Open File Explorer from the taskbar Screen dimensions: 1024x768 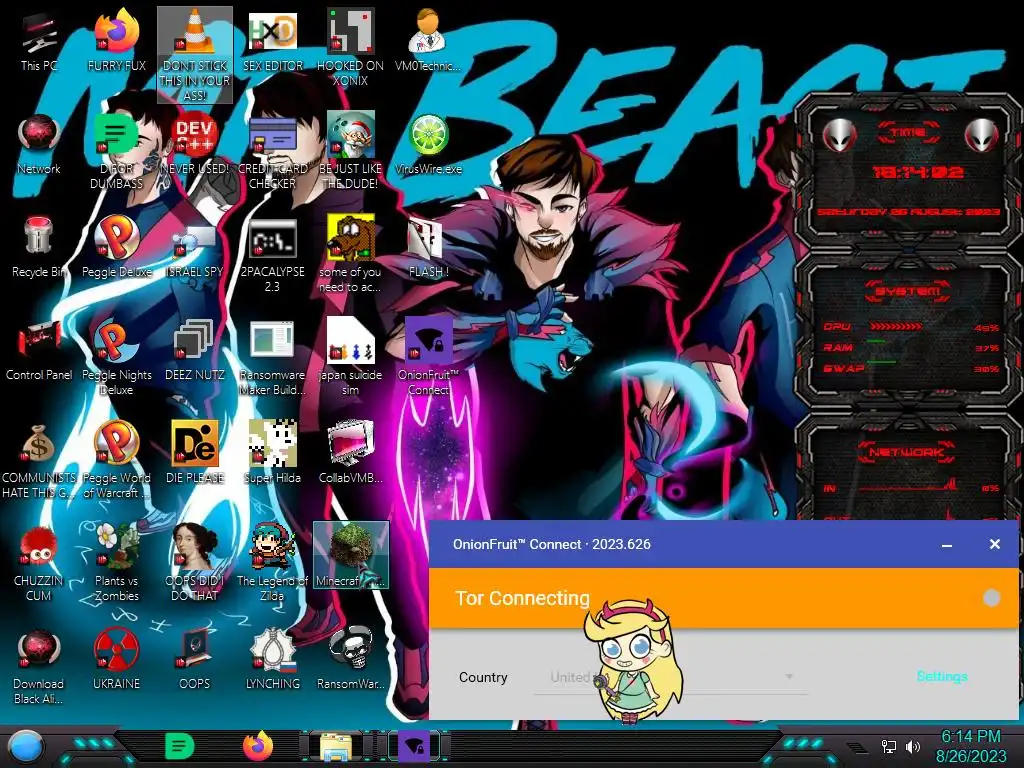click(336, 747)
